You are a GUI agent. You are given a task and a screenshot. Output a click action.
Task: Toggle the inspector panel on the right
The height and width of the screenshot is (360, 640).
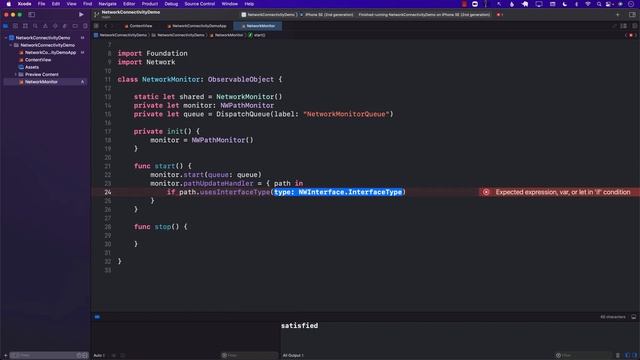(x=632, y=15)
